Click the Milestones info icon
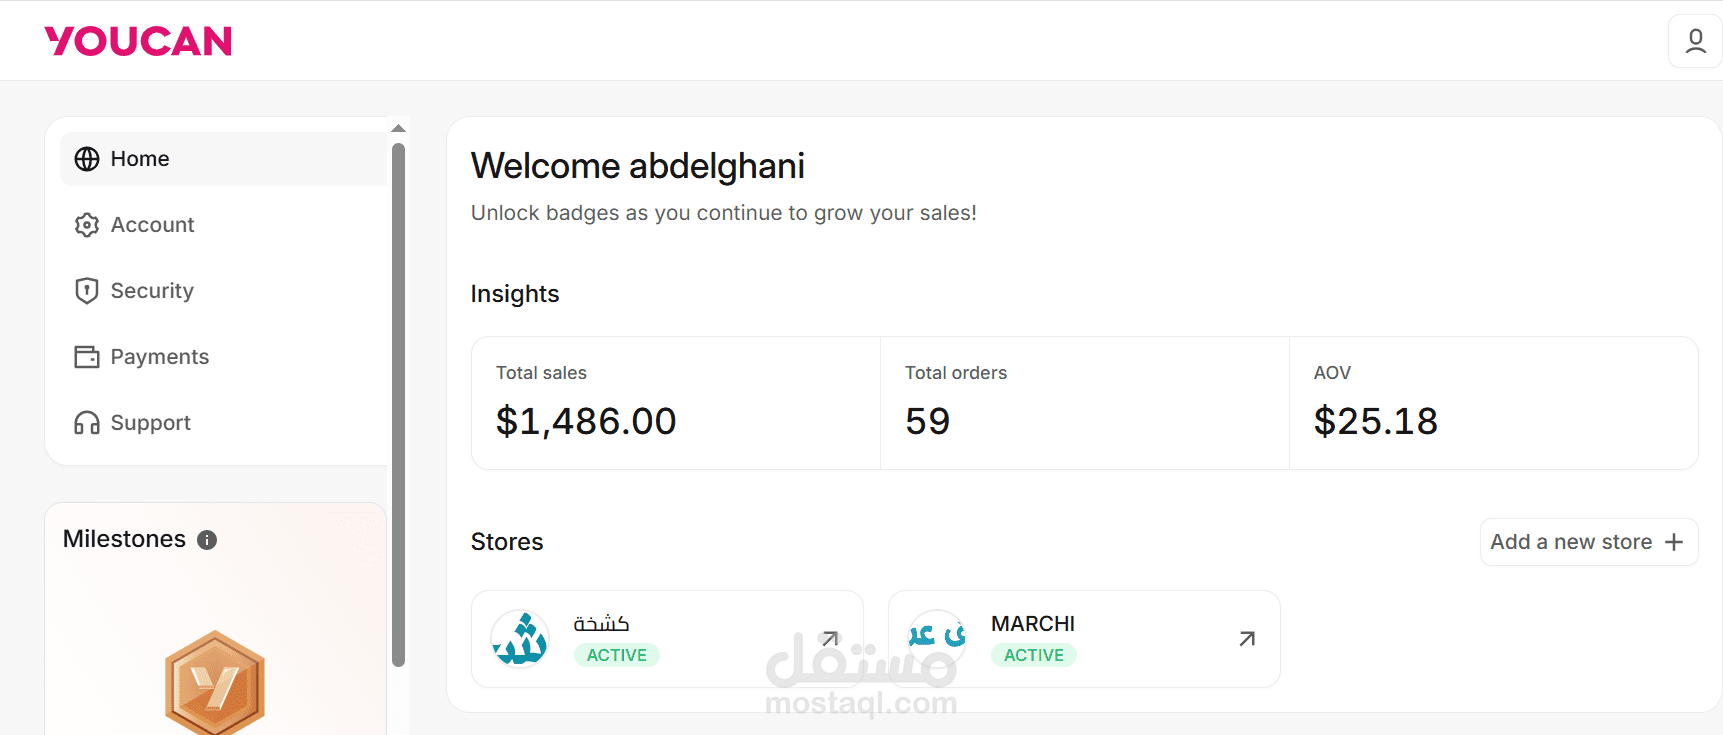This screenshot has height=735, width=1723. (207, 540)
